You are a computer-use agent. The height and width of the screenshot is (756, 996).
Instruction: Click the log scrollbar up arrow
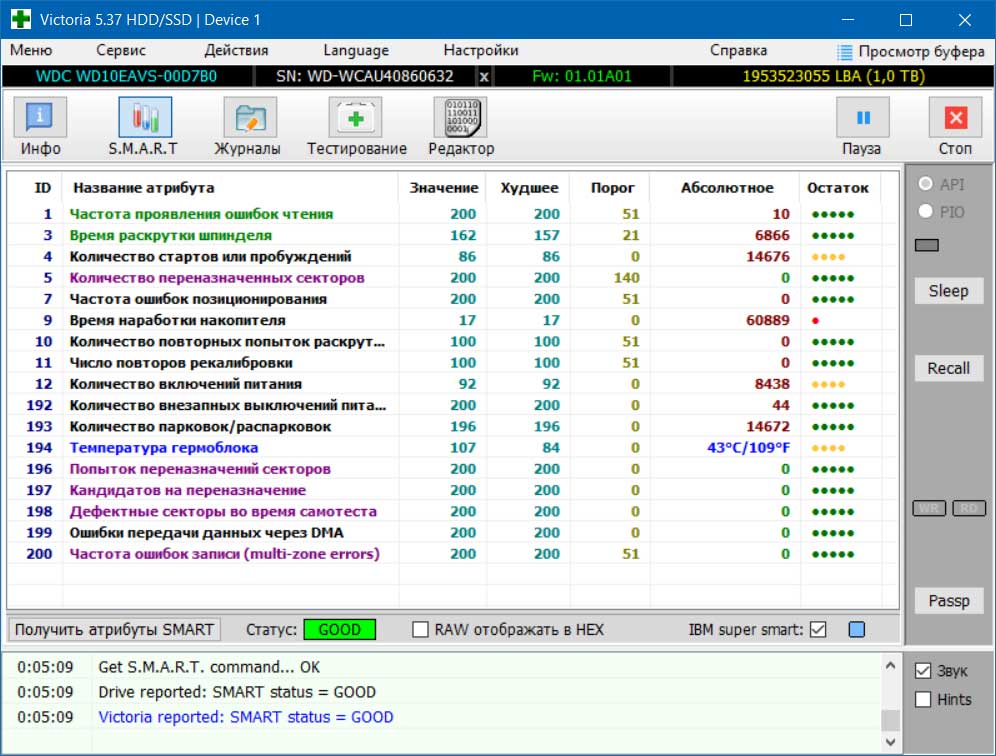pyautogui.click(x=890, y=666)
